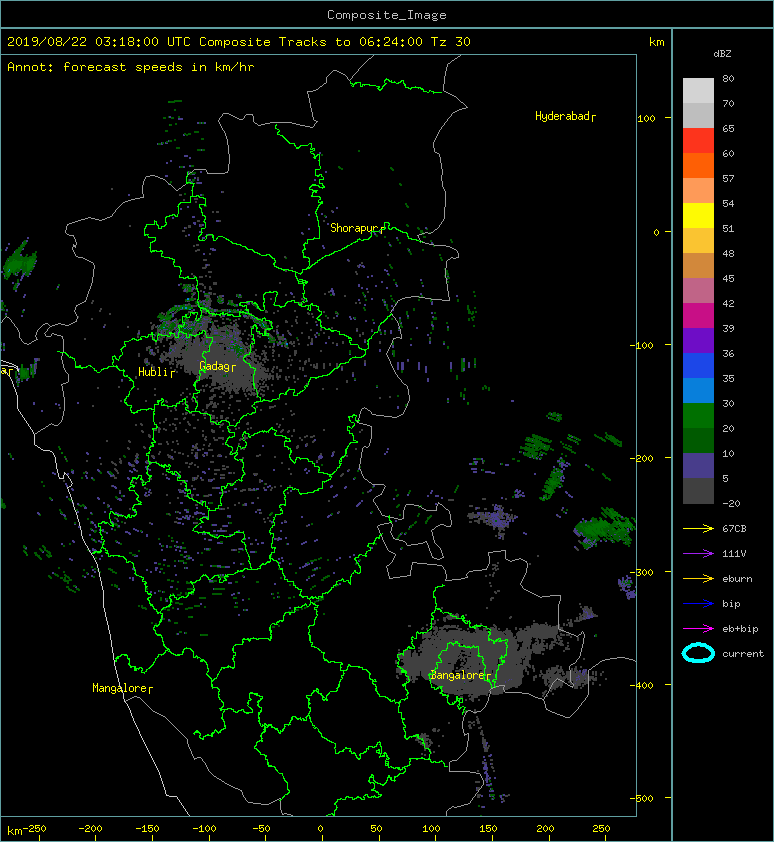Select the mauve pink swatch below 45 dBZ
Screen dimensions: 774x842
[698, 291]
